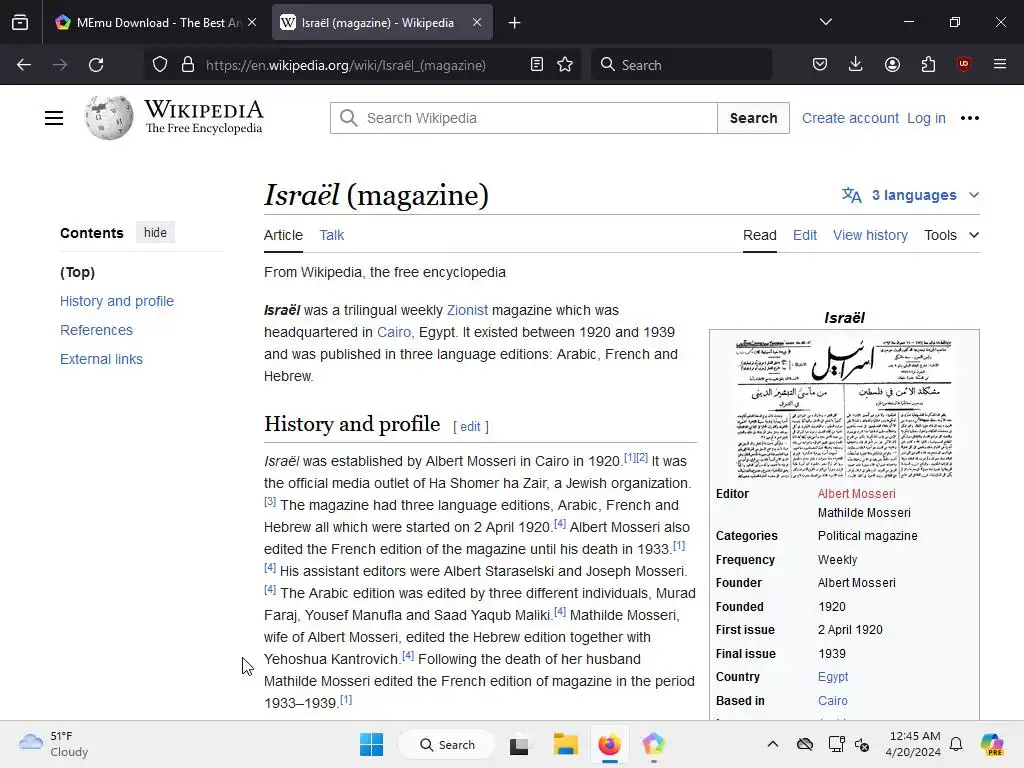
Task: Open Windows Start menu
Action: point(372,744)
